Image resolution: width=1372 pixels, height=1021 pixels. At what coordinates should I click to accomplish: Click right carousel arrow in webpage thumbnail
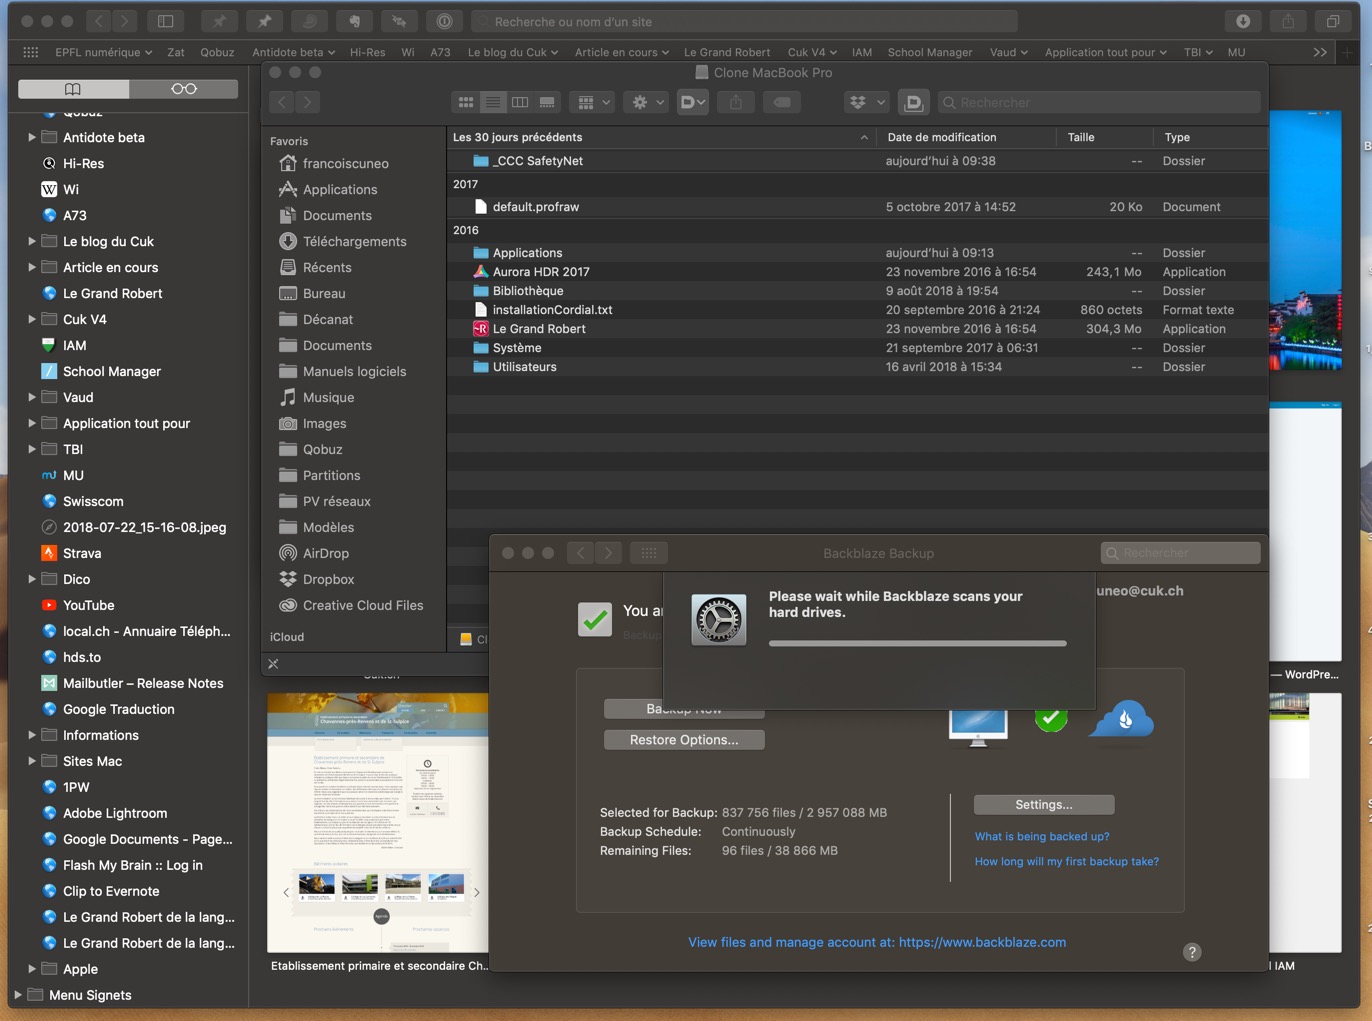click(x=476, y=892)
